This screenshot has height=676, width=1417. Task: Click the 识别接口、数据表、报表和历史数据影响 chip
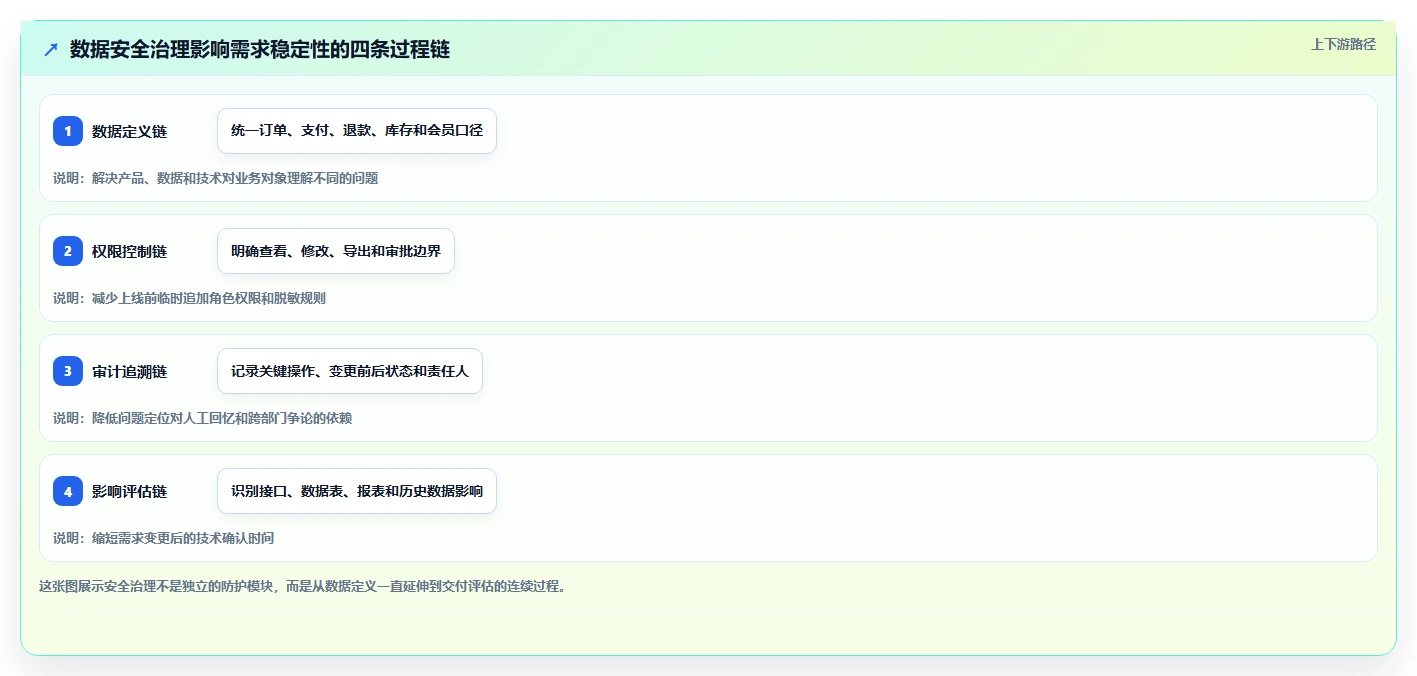coord(357,491)
